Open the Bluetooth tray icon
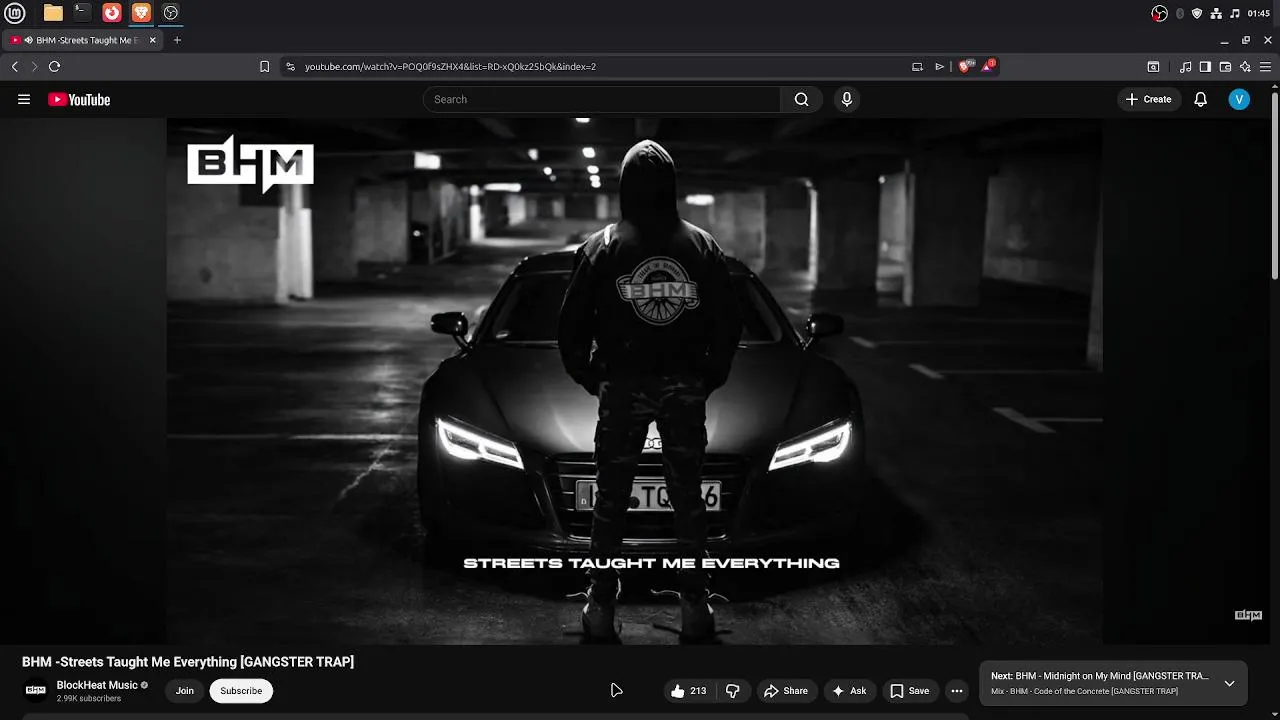The image size is (1280, 720). tap(1180, 13)
